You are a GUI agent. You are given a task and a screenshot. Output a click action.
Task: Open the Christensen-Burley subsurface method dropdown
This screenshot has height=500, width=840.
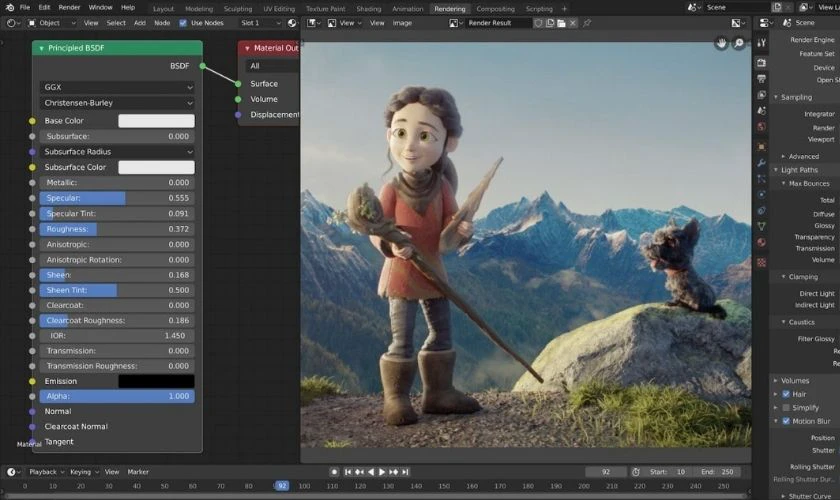[x=117, y=103]
